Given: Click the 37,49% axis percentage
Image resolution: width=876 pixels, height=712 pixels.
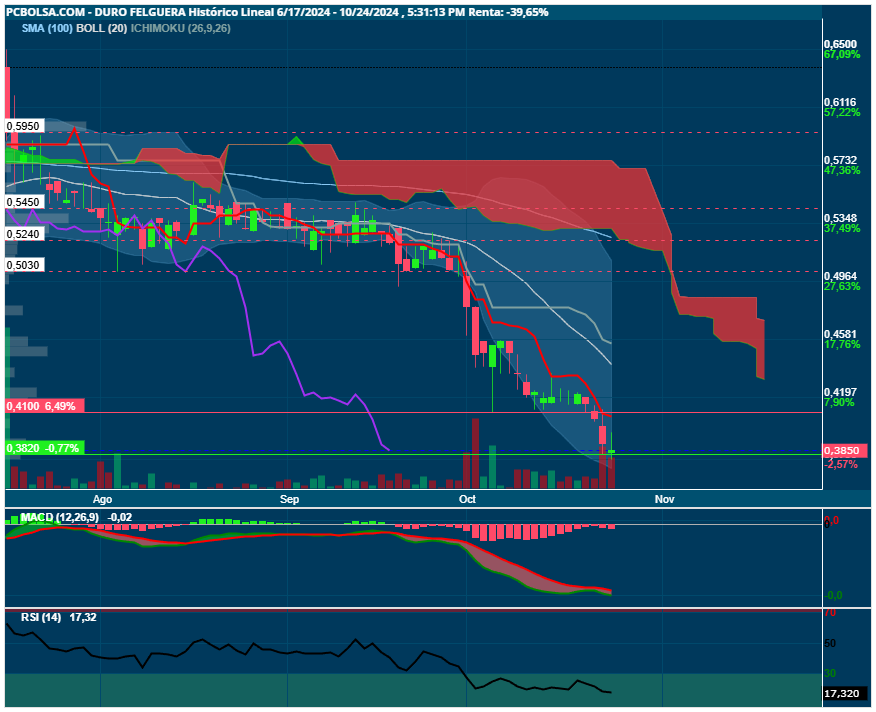Looking at the screenshot, I should 842,229.
